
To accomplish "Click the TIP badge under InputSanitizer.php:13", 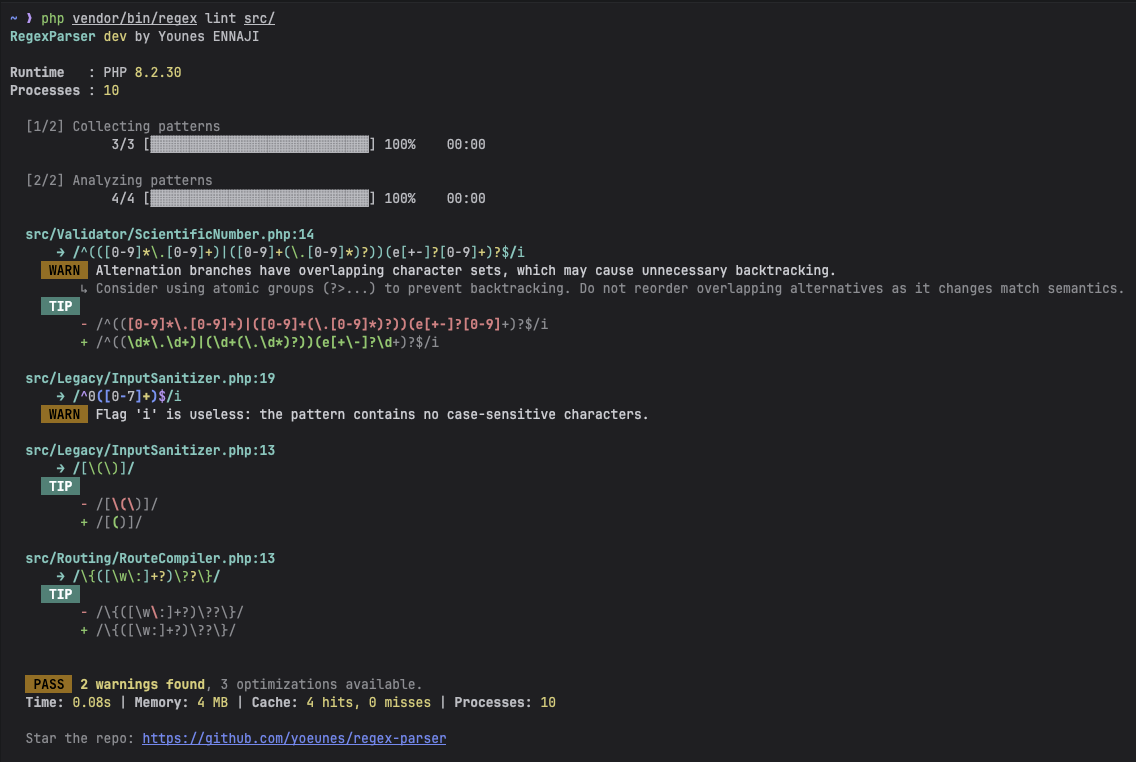I will (x=60, y=486).
